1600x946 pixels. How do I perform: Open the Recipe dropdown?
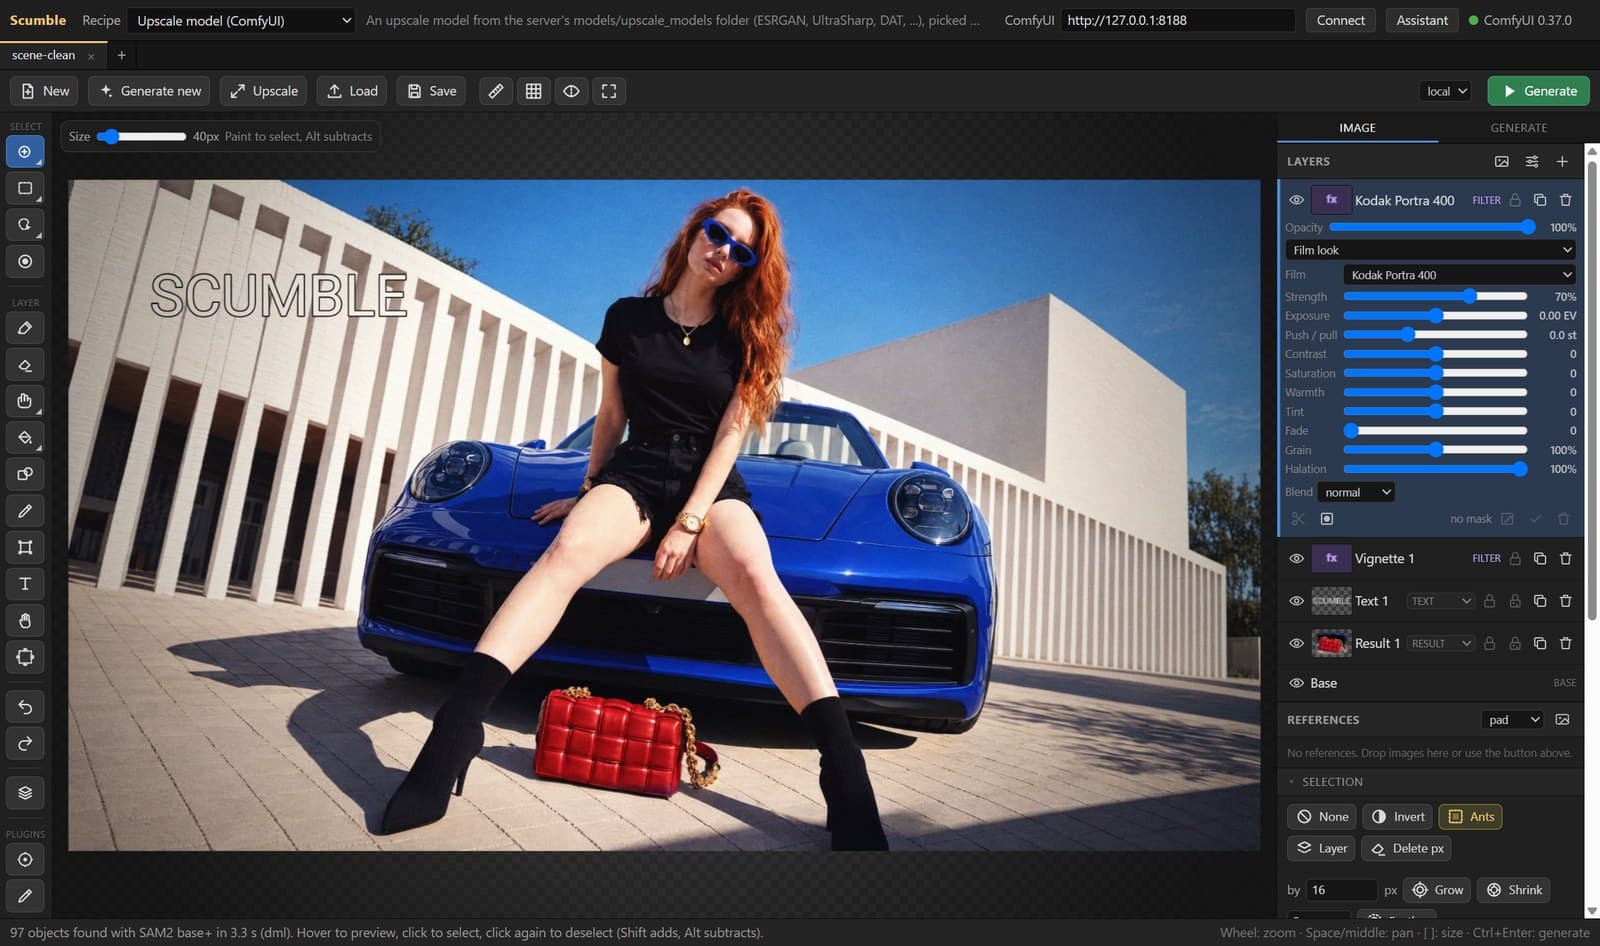[x=243, y=20]
